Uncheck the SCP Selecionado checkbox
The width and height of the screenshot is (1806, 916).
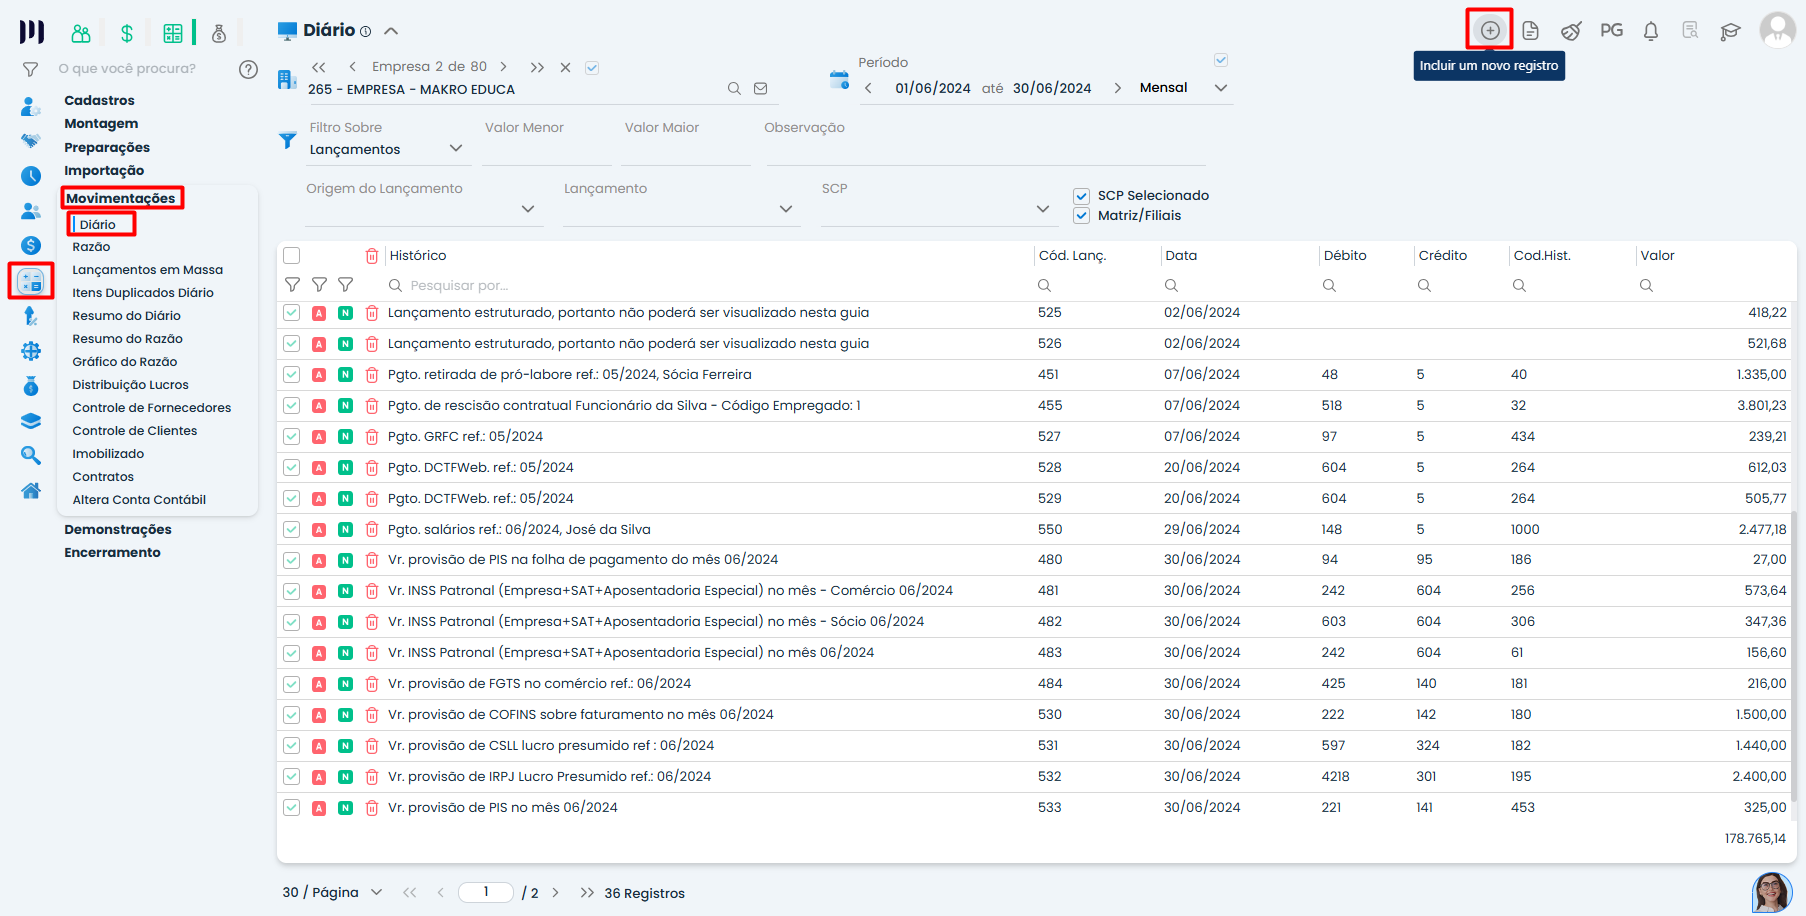[x=1081, y=196]
